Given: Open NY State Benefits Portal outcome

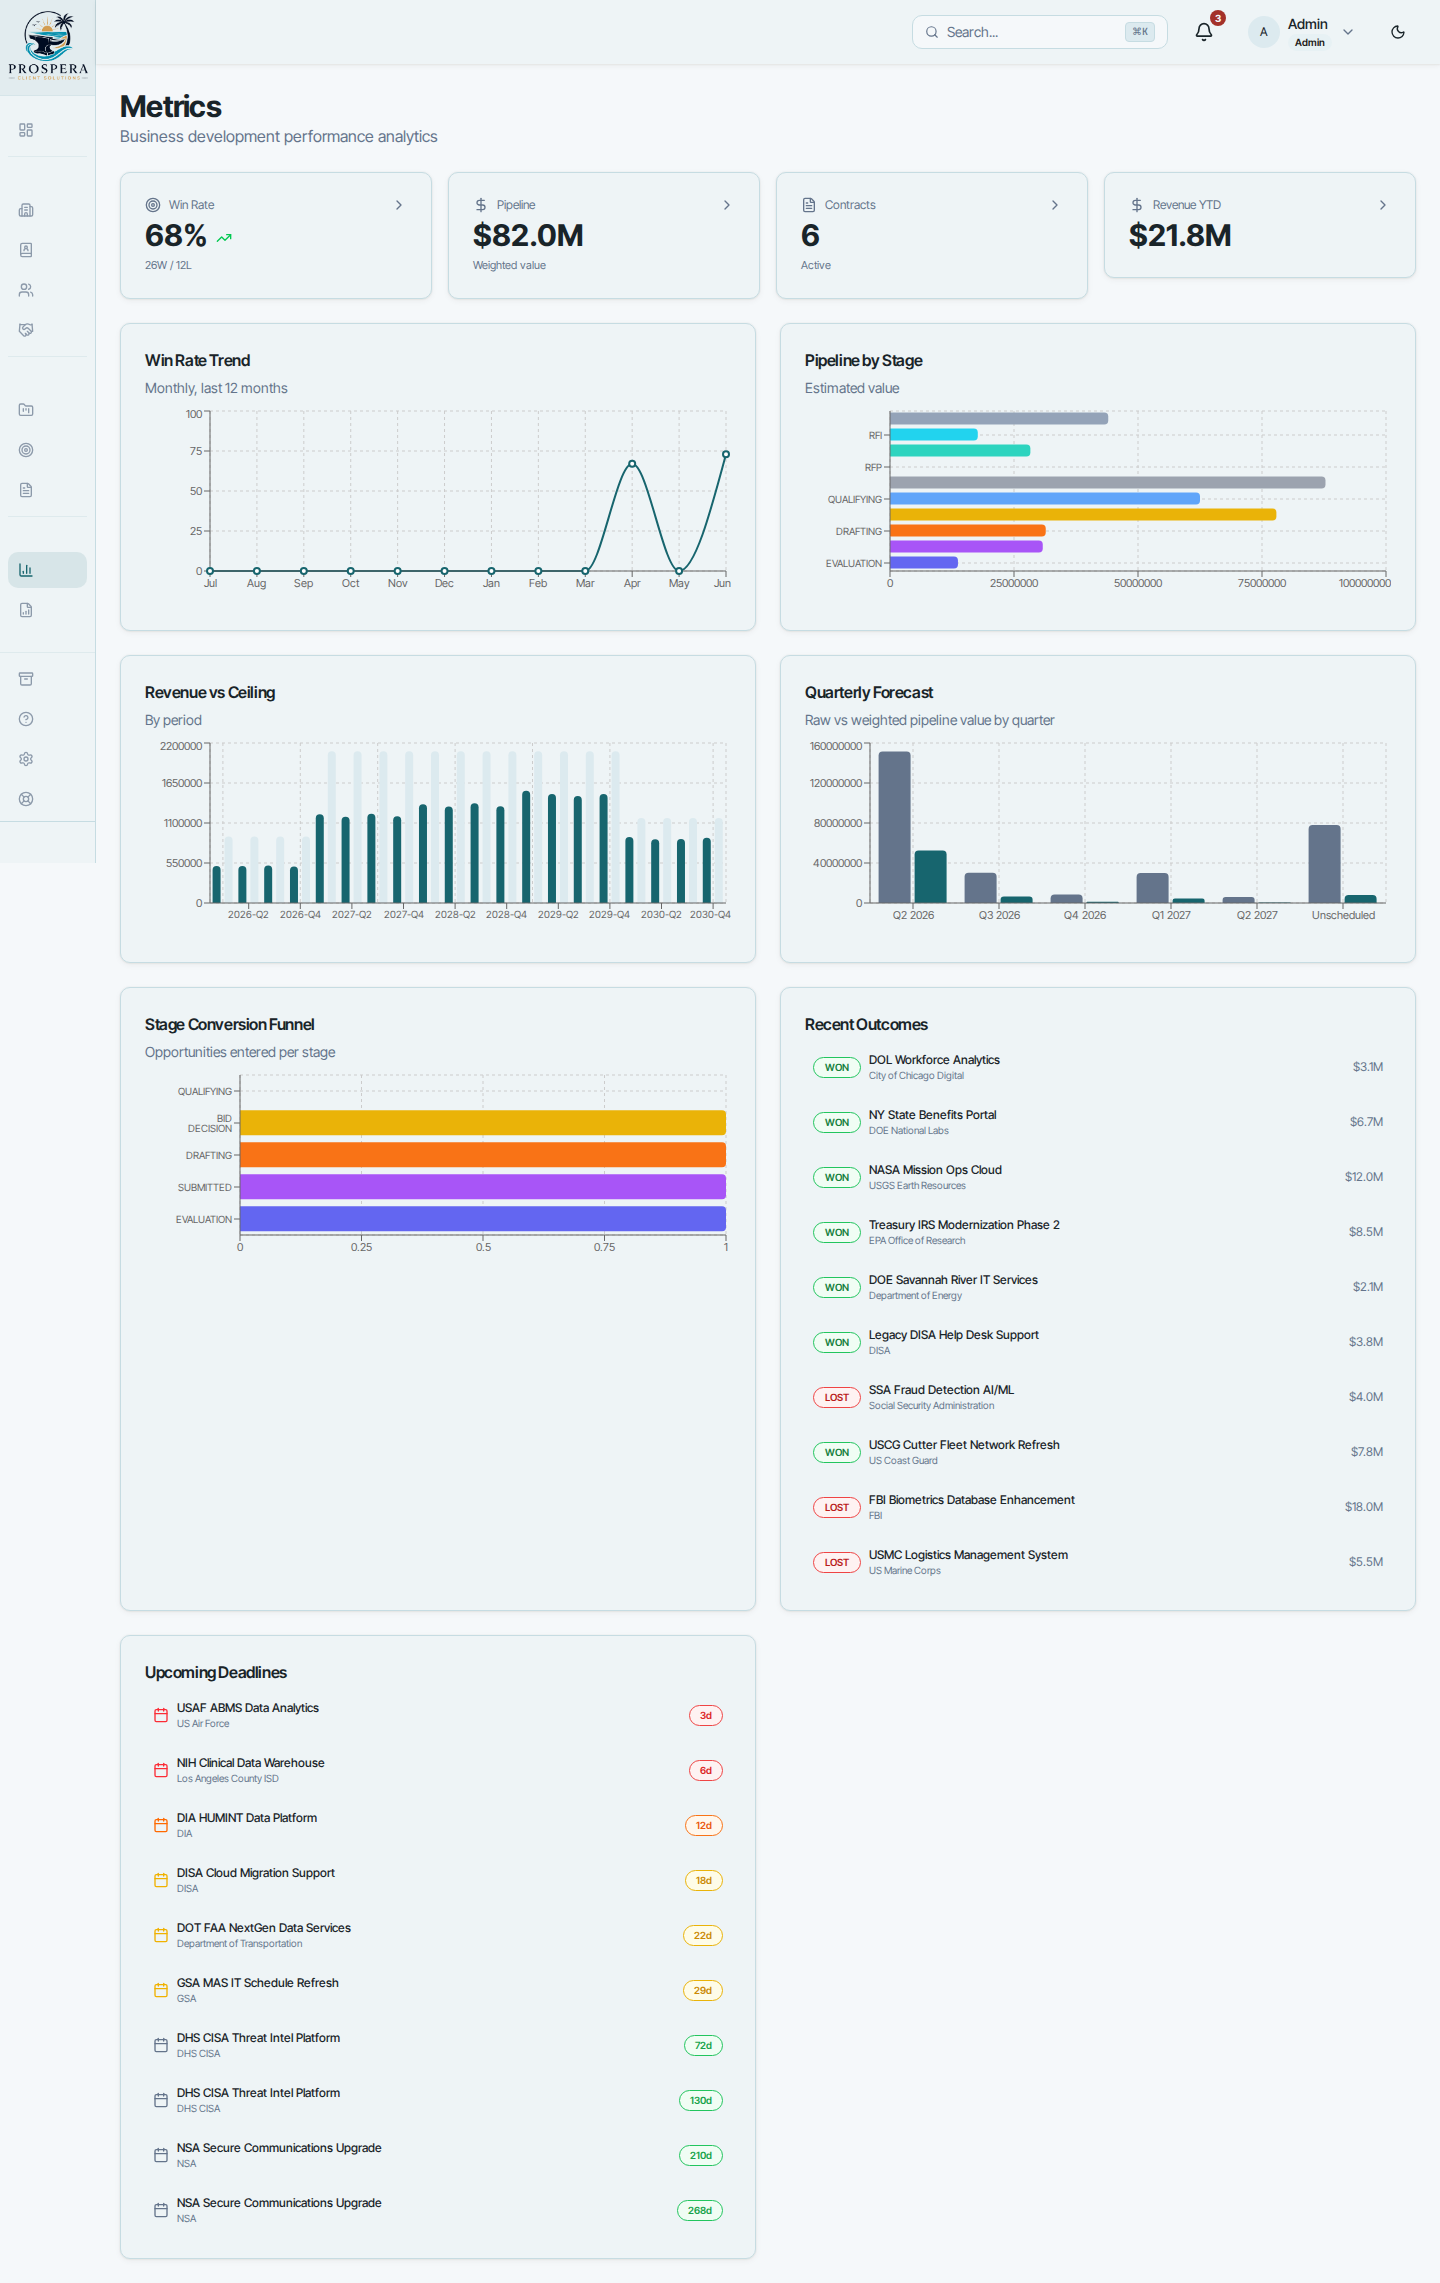Looking at the screenshot, I should coord(1098,1122).
